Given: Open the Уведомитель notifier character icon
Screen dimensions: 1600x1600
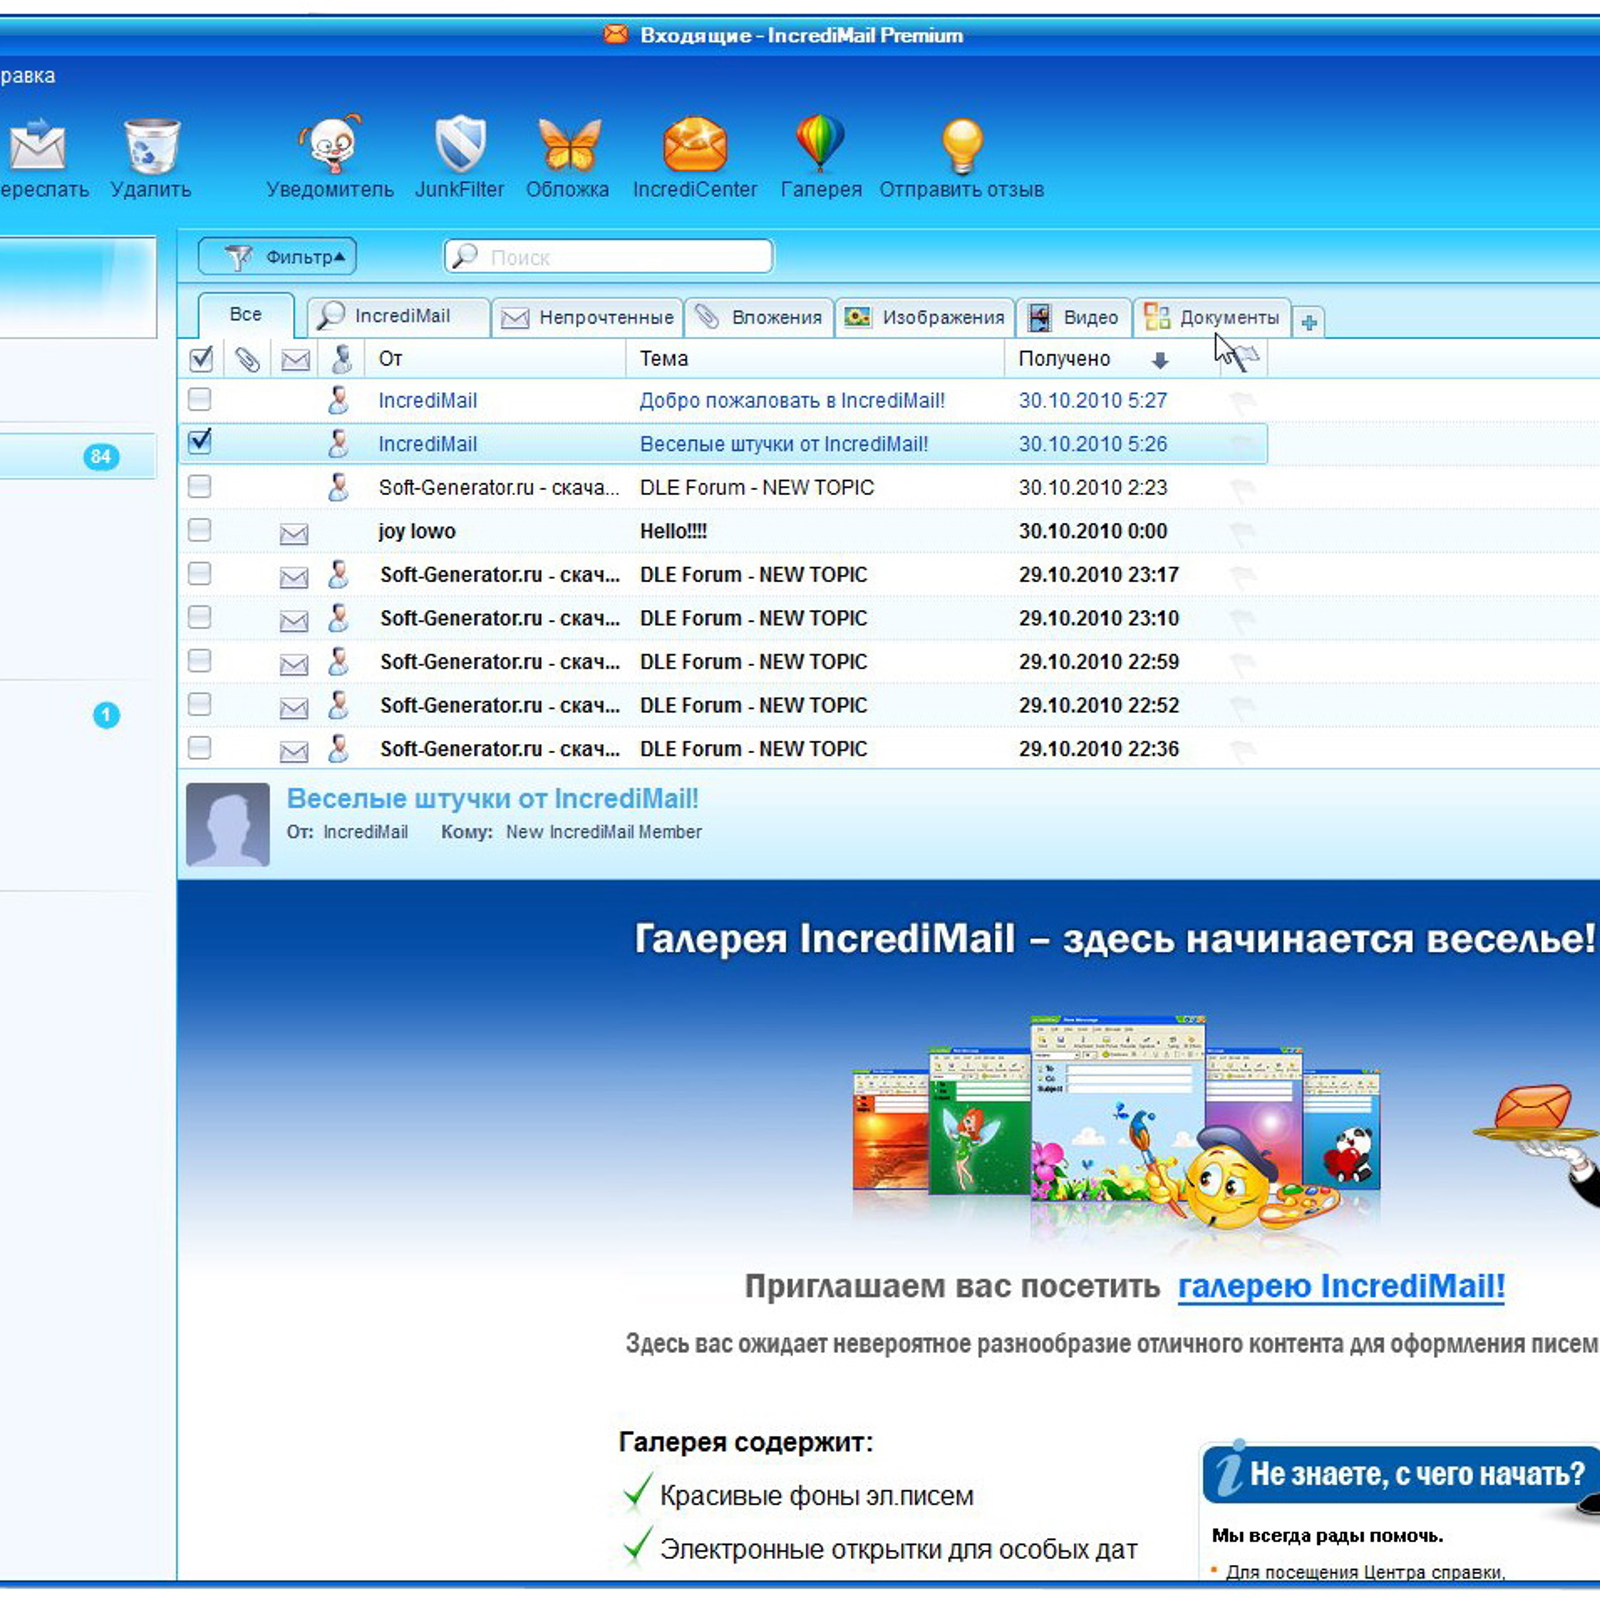Looking at the screenshot, I should (x=330, y=145).
